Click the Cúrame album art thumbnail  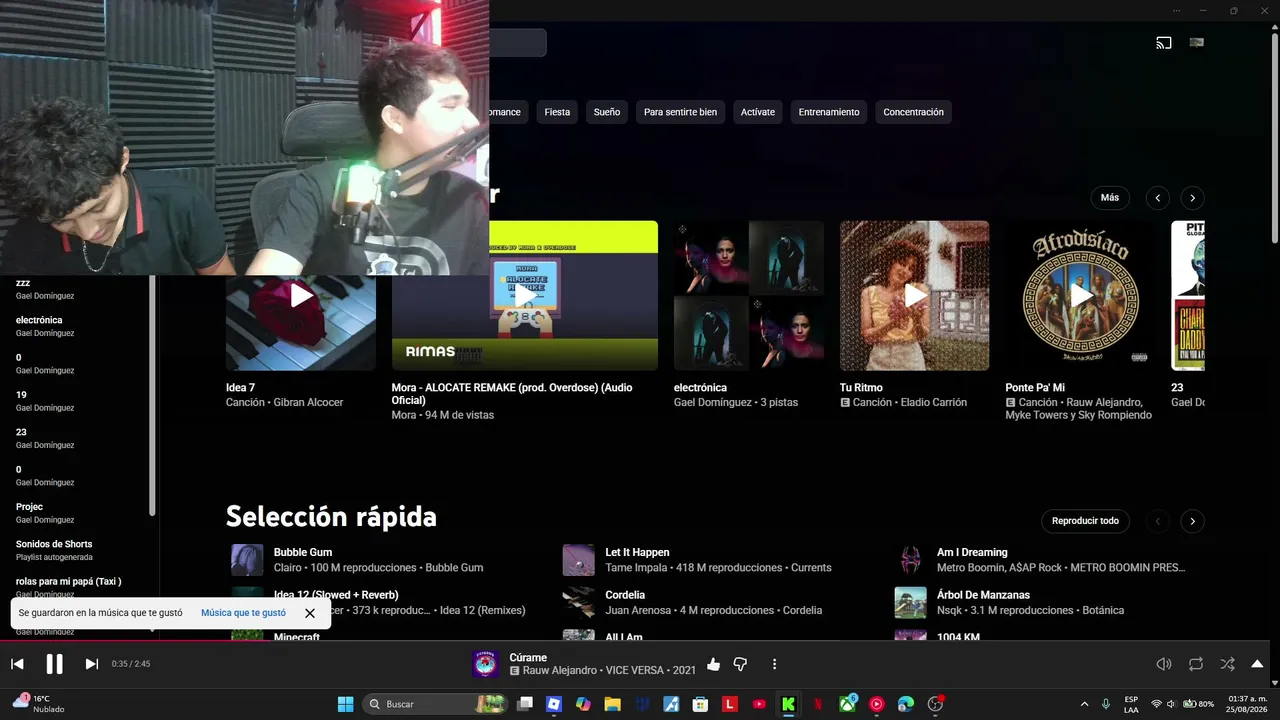coord(485,664)
